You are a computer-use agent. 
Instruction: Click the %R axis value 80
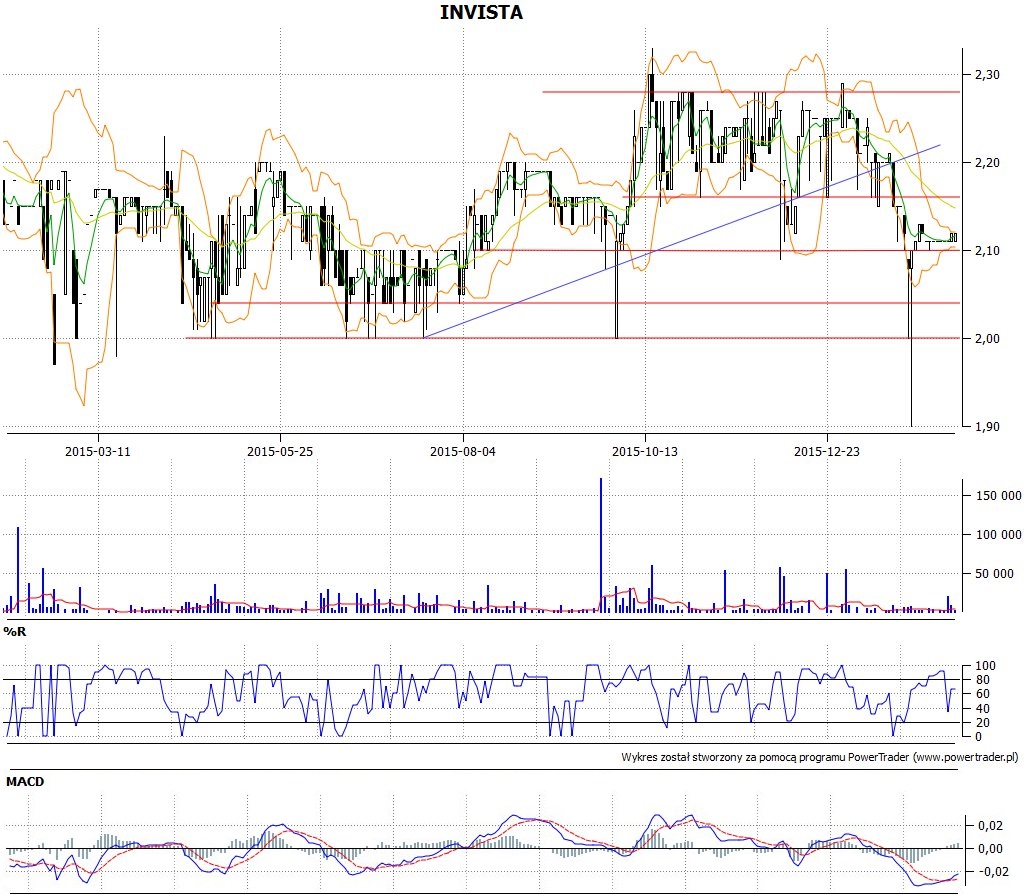click(x=982, y=680)
